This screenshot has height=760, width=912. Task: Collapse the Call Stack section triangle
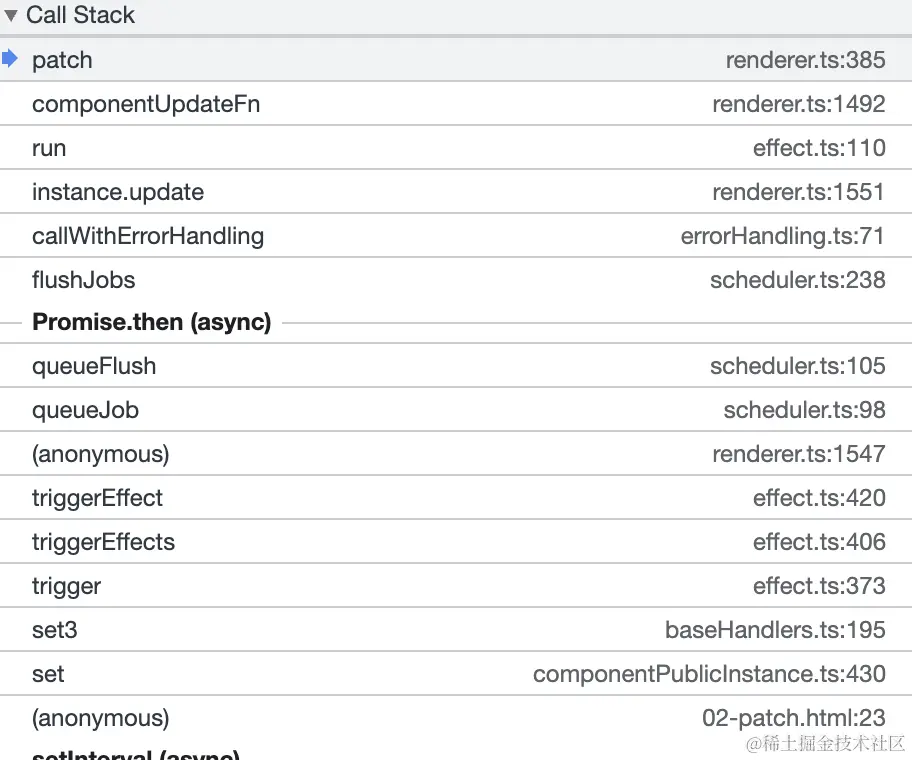click(11, 16)
